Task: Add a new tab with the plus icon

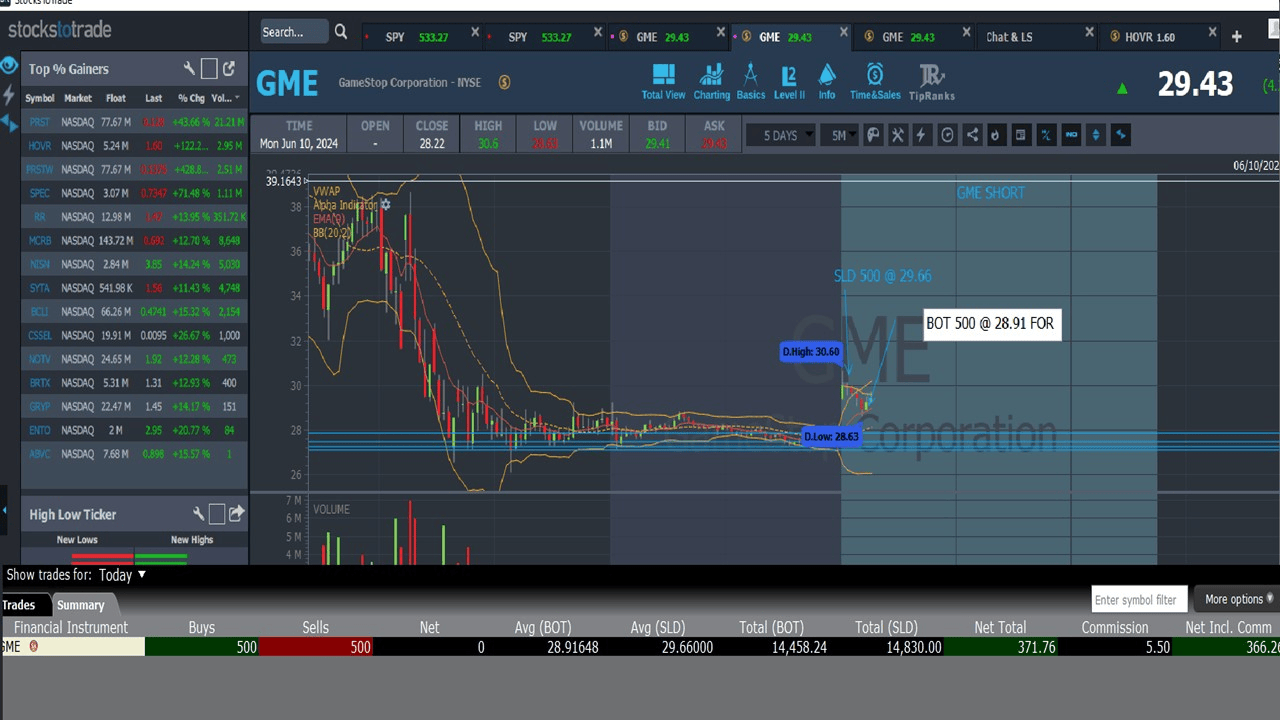Action: 1237,36
